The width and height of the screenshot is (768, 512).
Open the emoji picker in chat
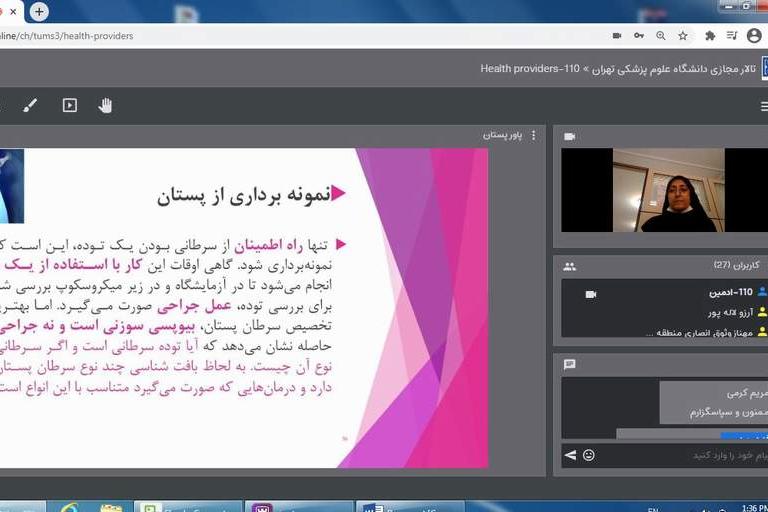point(589,455)
